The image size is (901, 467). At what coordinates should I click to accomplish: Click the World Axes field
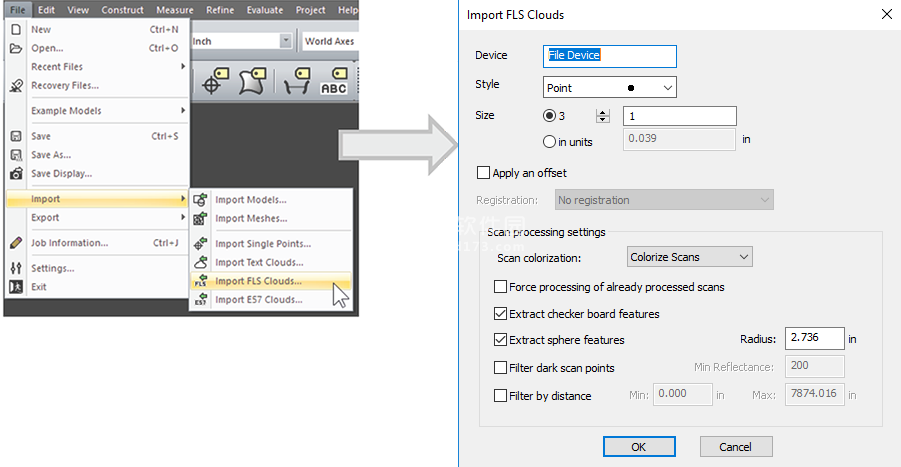point(330,41)
